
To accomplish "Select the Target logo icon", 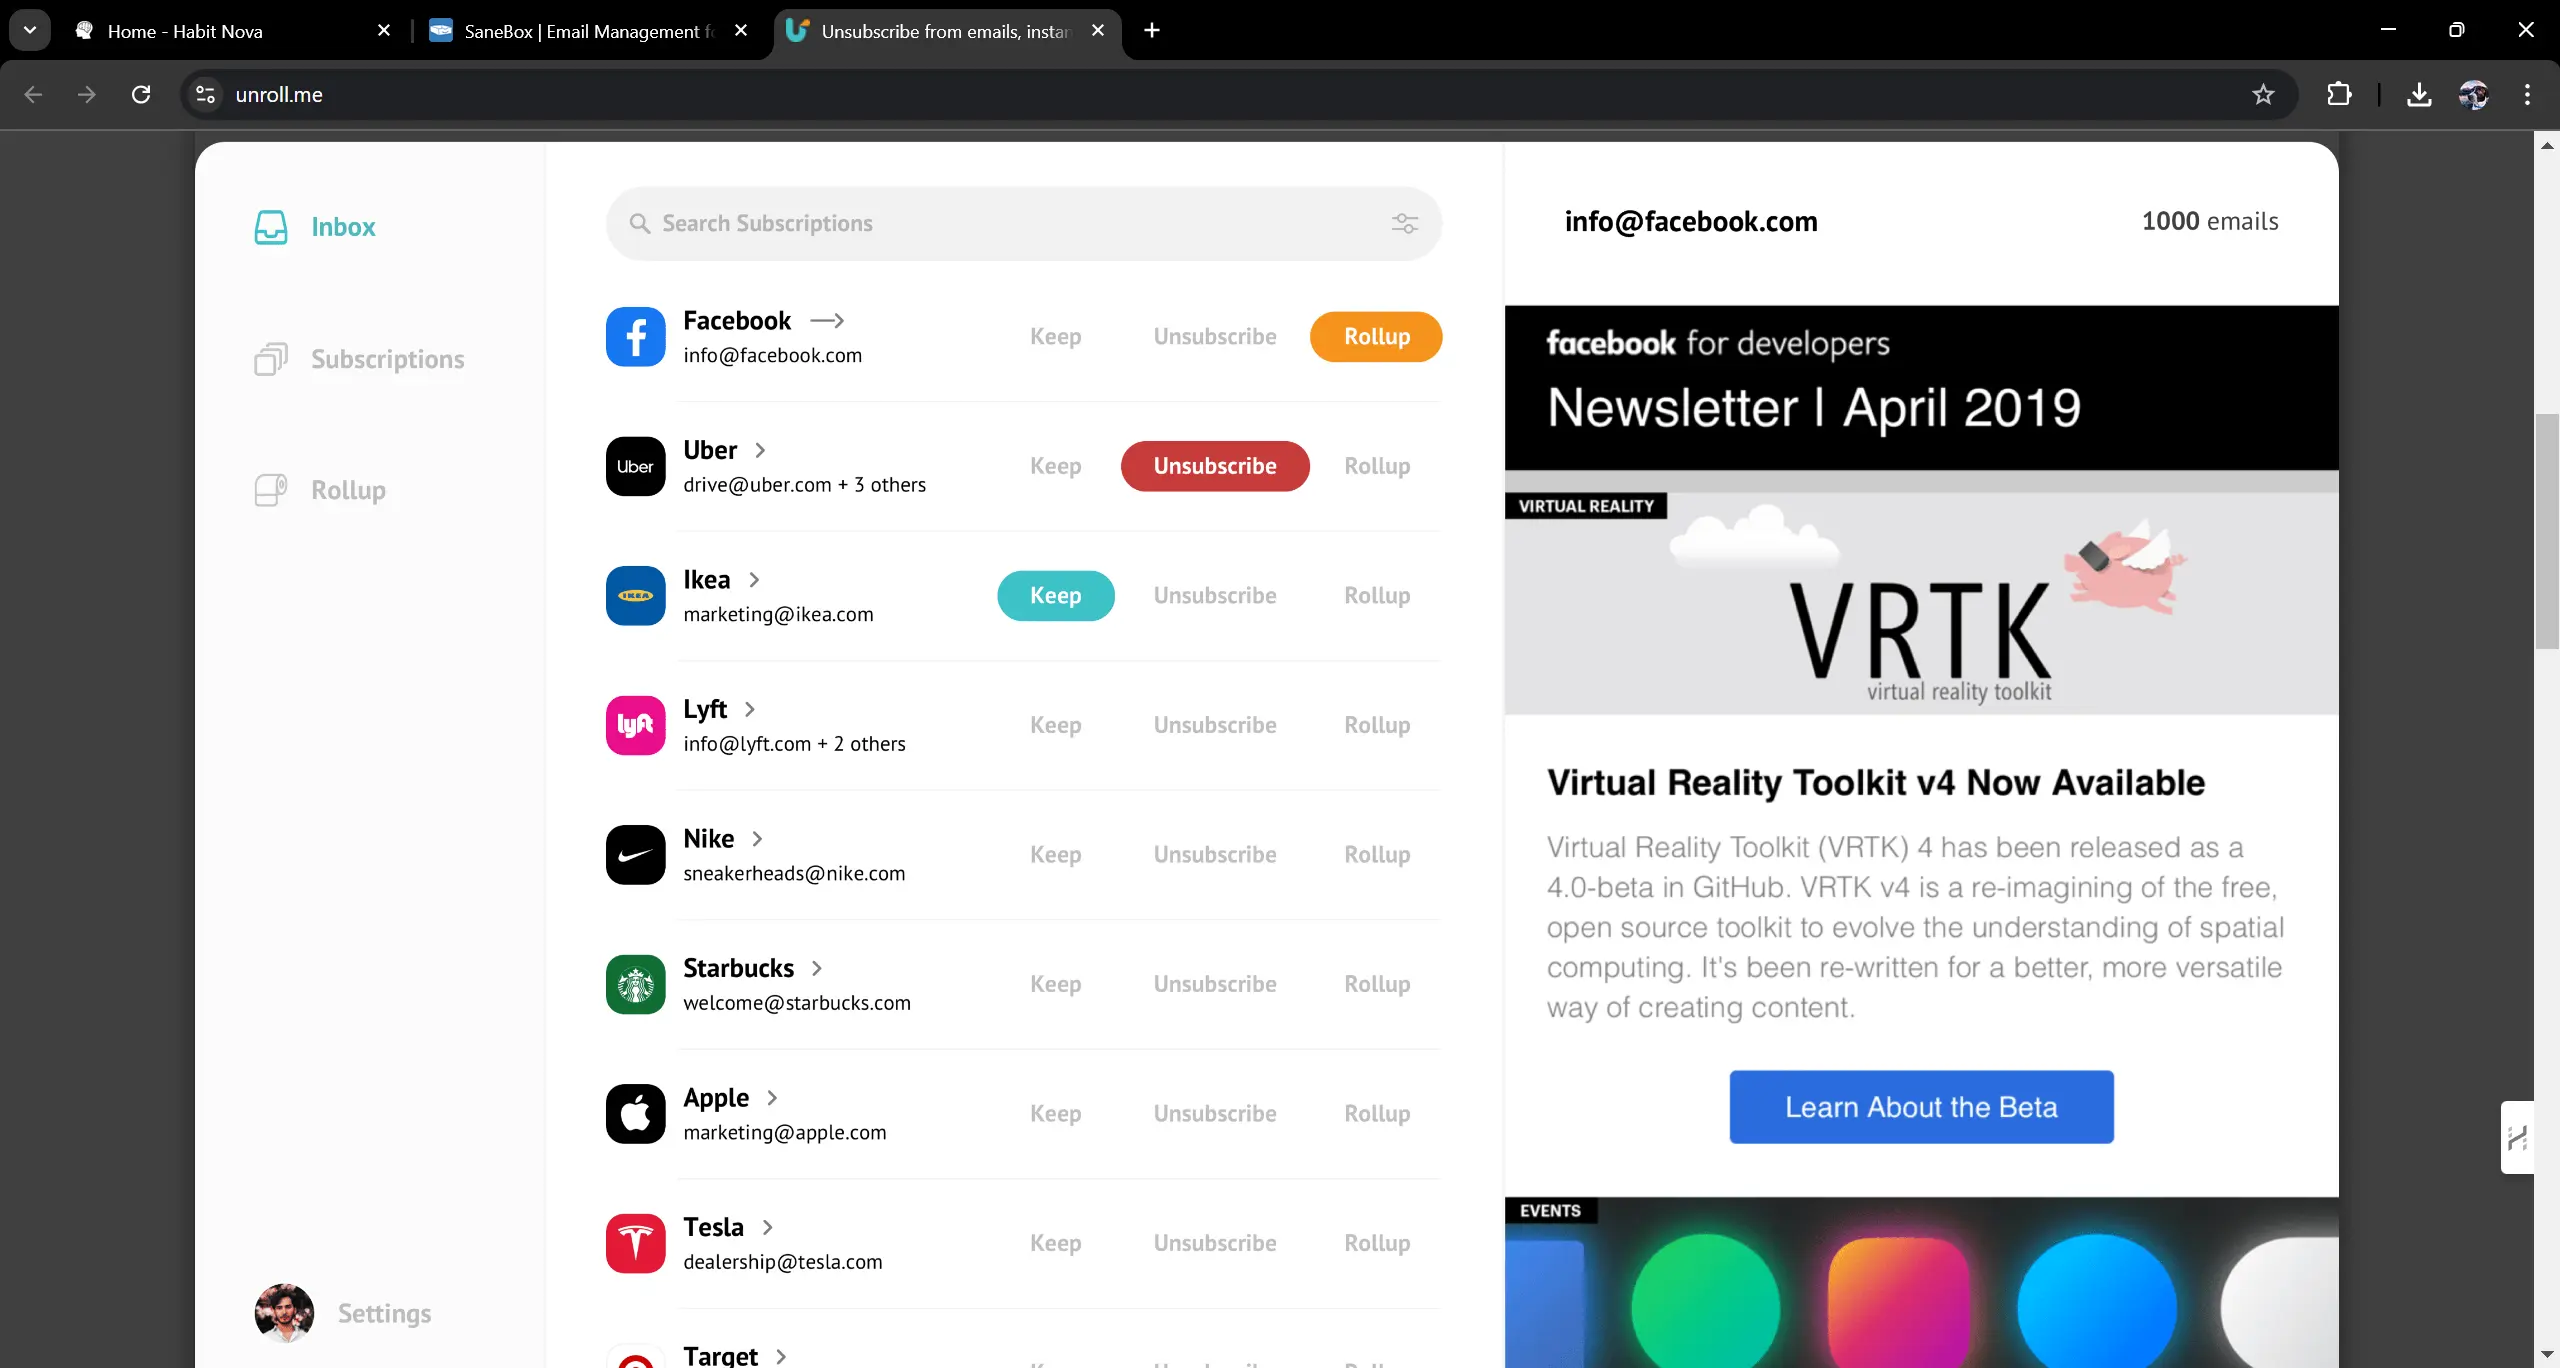I will [x=636, y=1357].
